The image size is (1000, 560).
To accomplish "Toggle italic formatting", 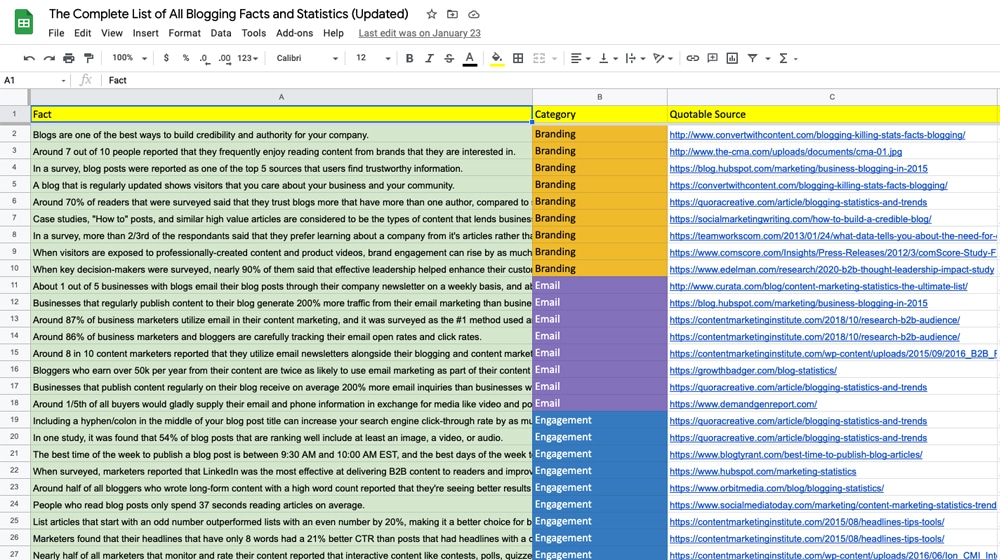I will (x=429, y=58).
